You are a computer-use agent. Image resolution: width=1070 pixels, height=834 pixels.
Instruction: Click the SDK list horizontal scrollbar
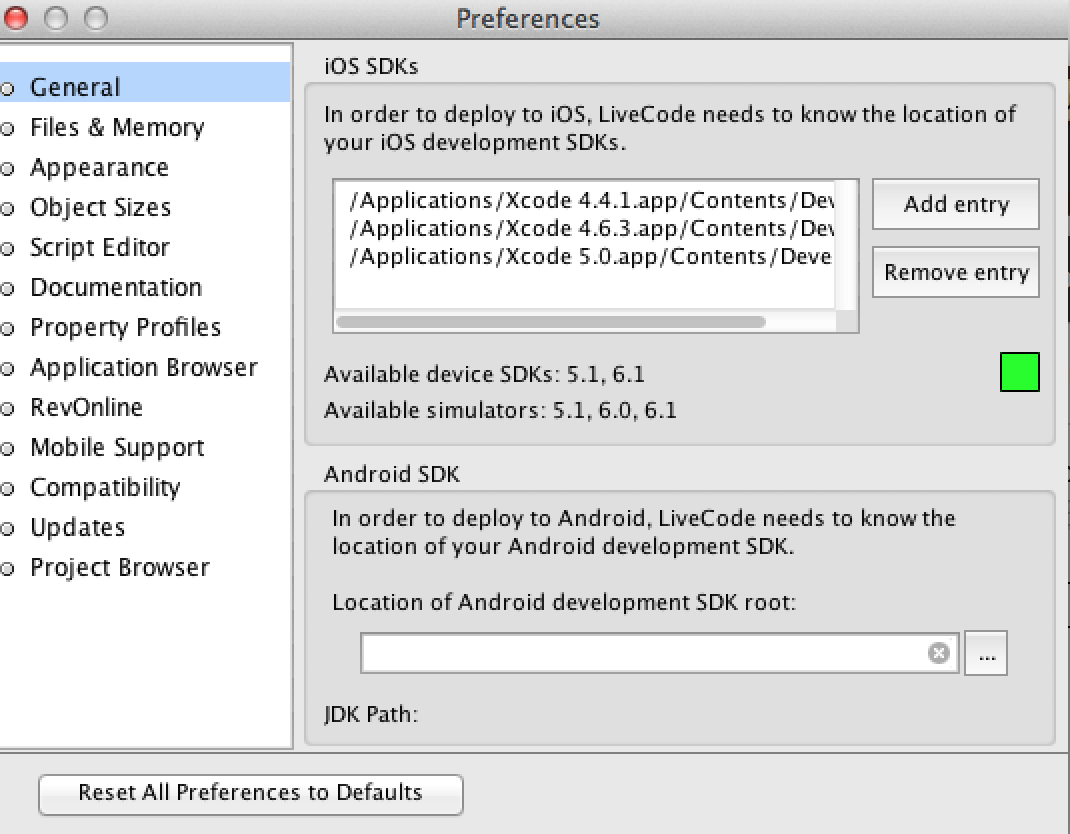[551, 322]
